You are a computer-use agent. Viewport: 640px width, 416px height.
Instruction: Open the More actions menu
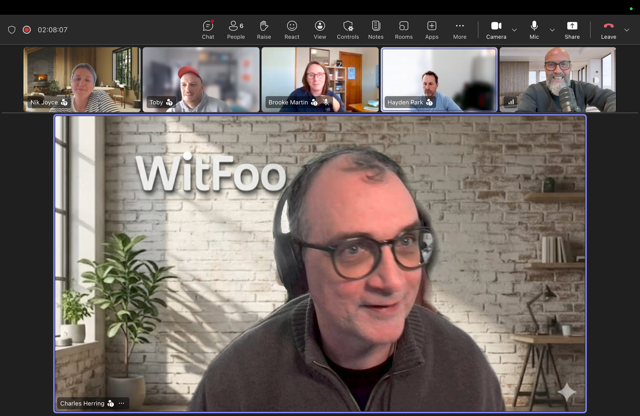pyautogui.click(x=460, y=30)
